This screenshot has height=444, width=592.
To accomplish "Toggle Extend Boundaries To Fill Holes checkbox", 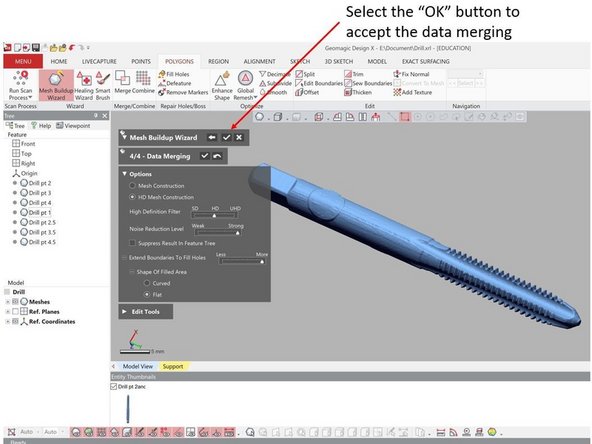I will (124, 257).
